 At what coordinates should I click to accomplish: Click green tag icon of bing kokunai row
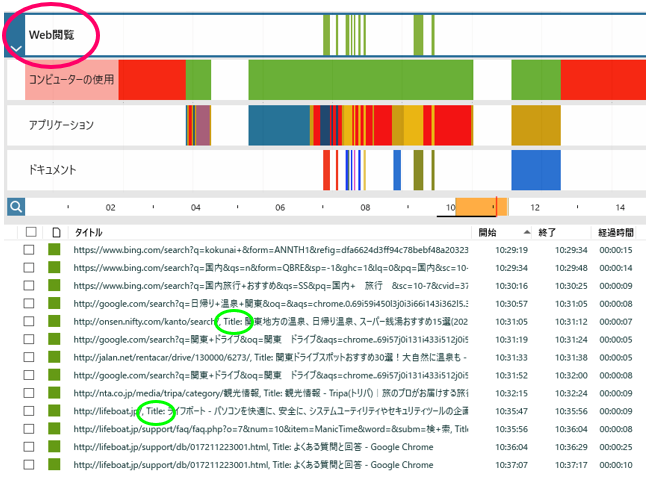point(54,249)
